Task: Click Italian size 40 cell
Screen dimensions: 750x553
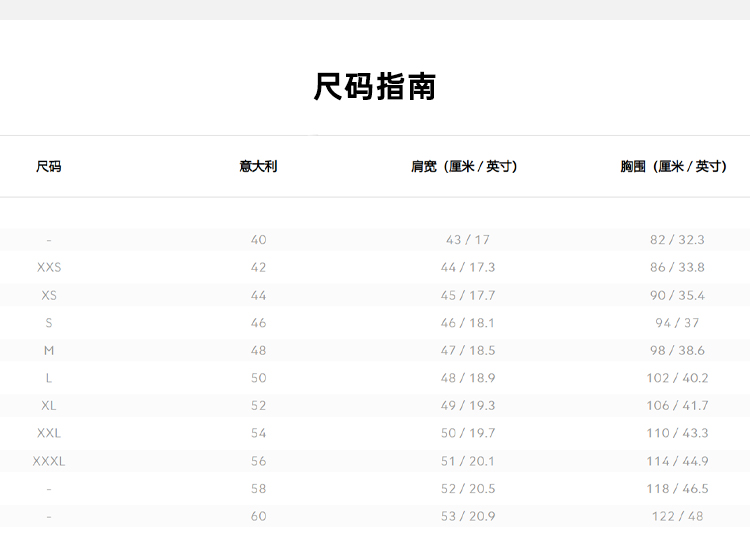Action: tap(258, 240)
